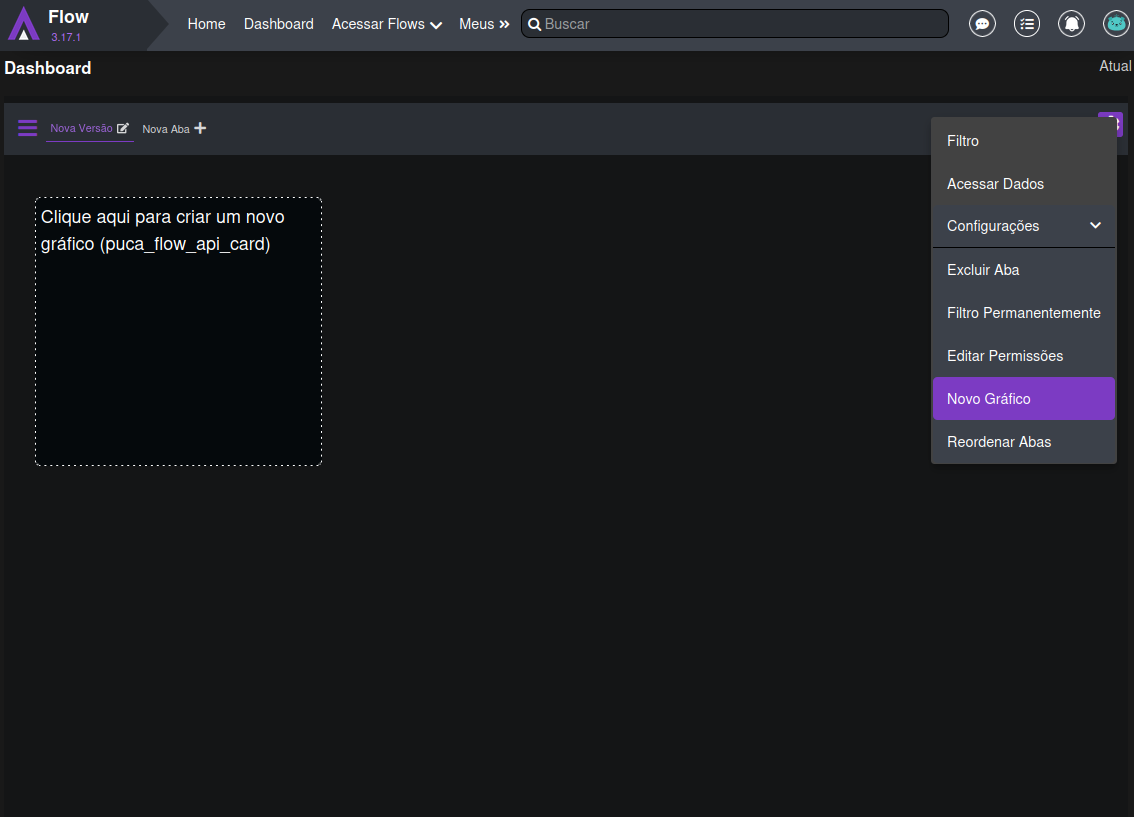Select the Filtro menu option
Screen dimensions: 1134x817
coord(1023,141)
